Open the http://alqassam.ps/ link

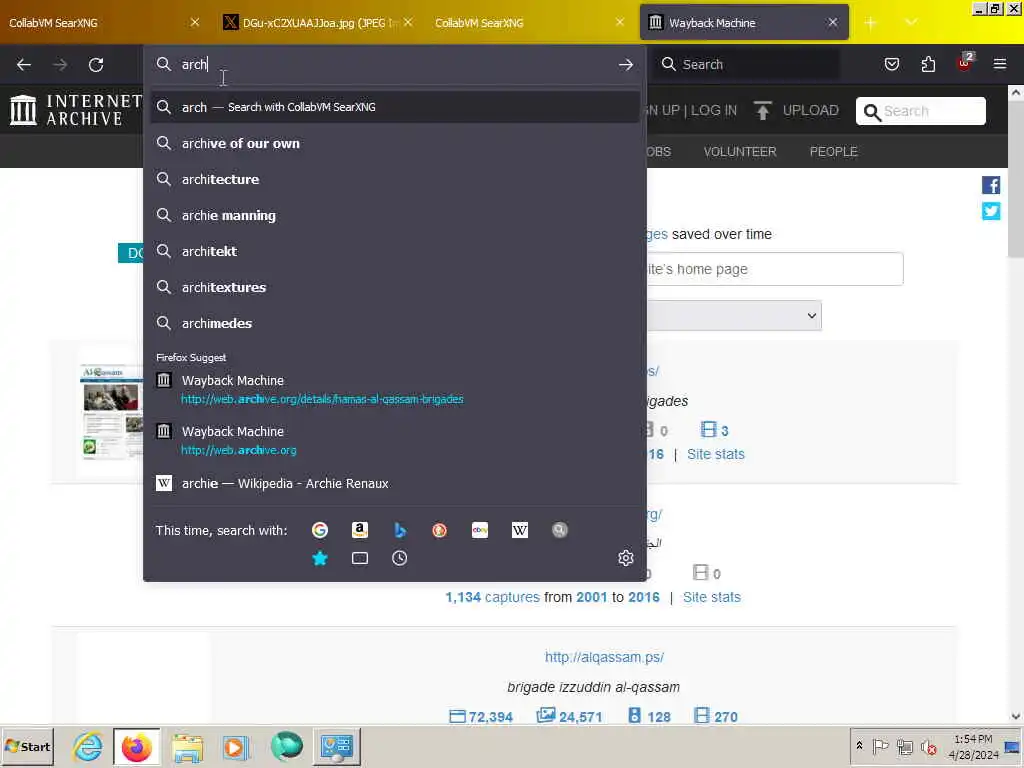pyautogui.click(x=604, y=657)
